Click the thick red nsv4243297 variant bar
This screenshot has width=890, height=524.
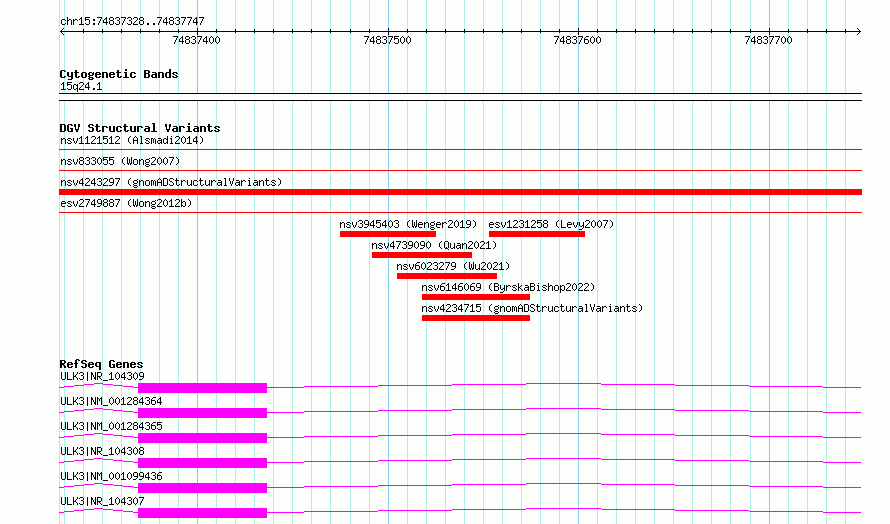click(460, 192)
